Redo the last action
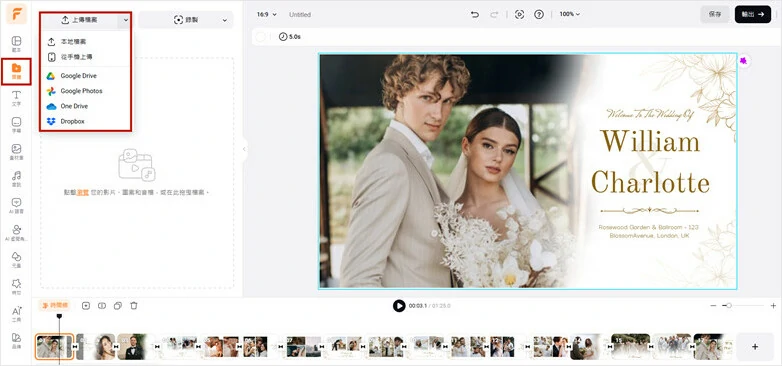This screenshot has width=782, height=366. point(494,14)
